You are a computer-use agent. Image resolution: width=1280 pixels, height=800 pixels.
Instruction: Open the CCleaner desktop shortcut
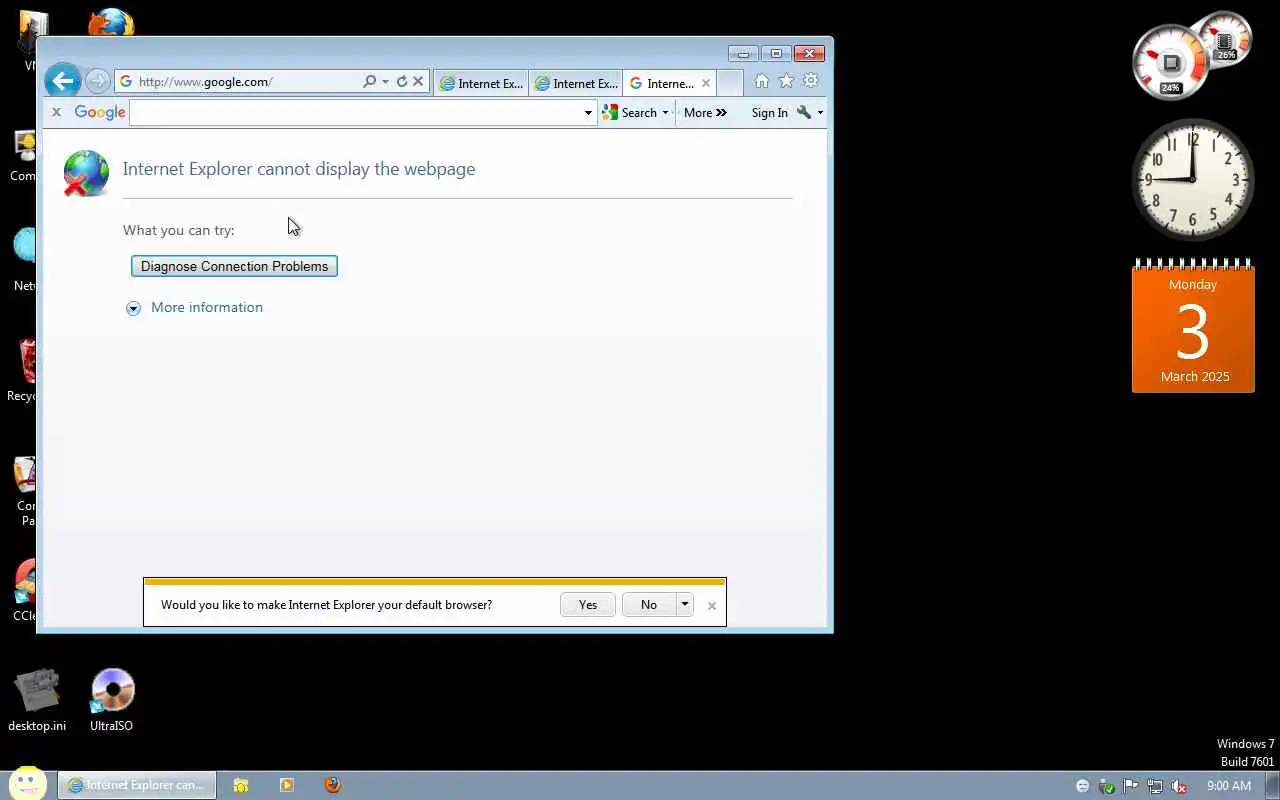click(25, 591)
